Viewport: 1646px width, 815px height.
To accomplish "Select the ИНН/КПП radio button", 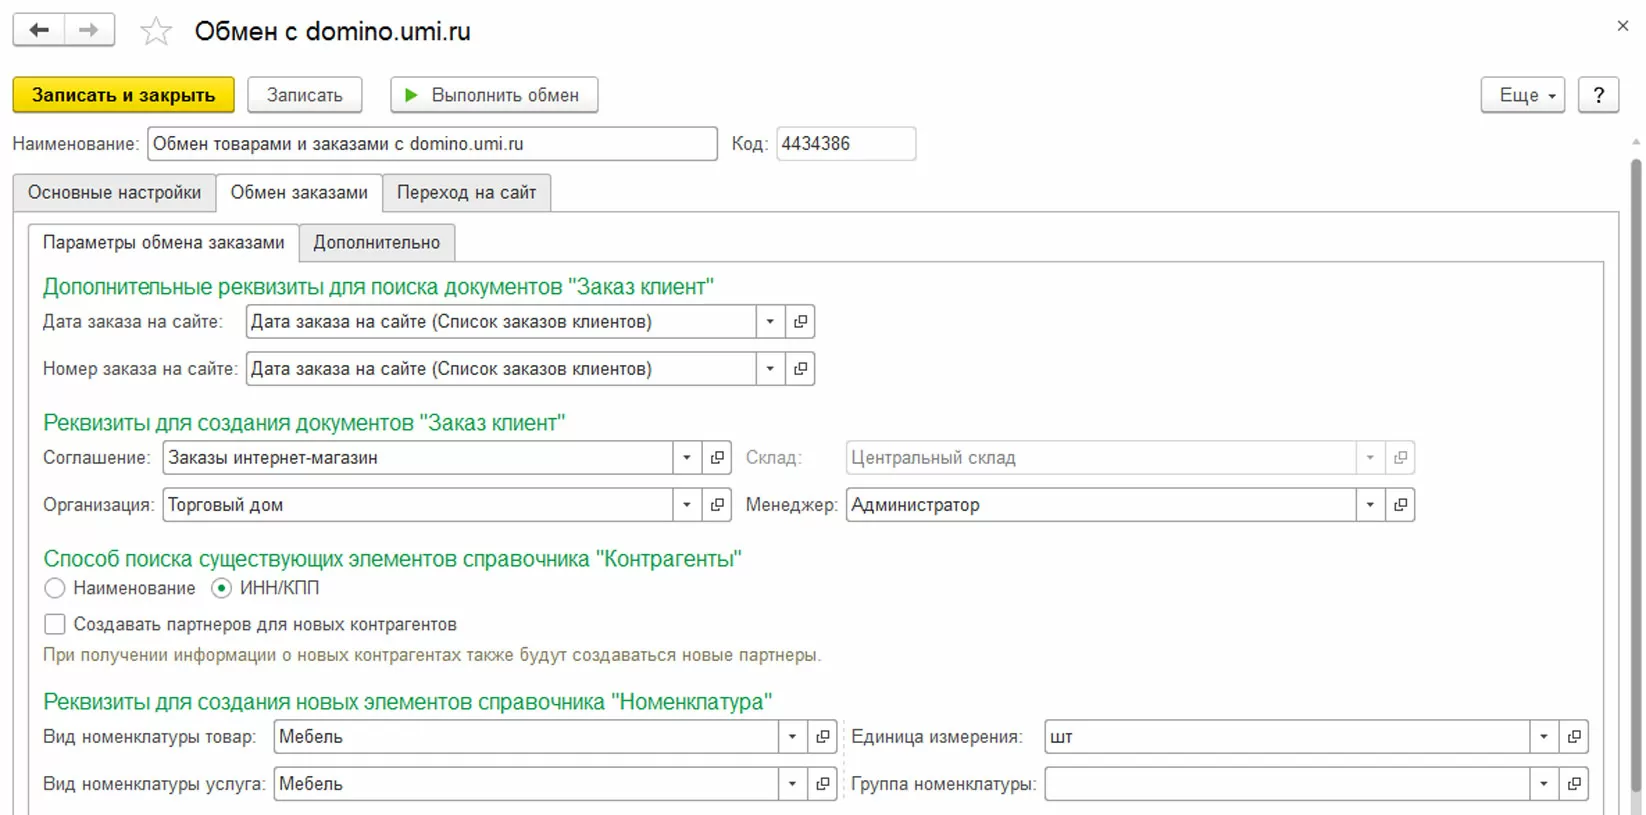I will [x=222, y=588].
